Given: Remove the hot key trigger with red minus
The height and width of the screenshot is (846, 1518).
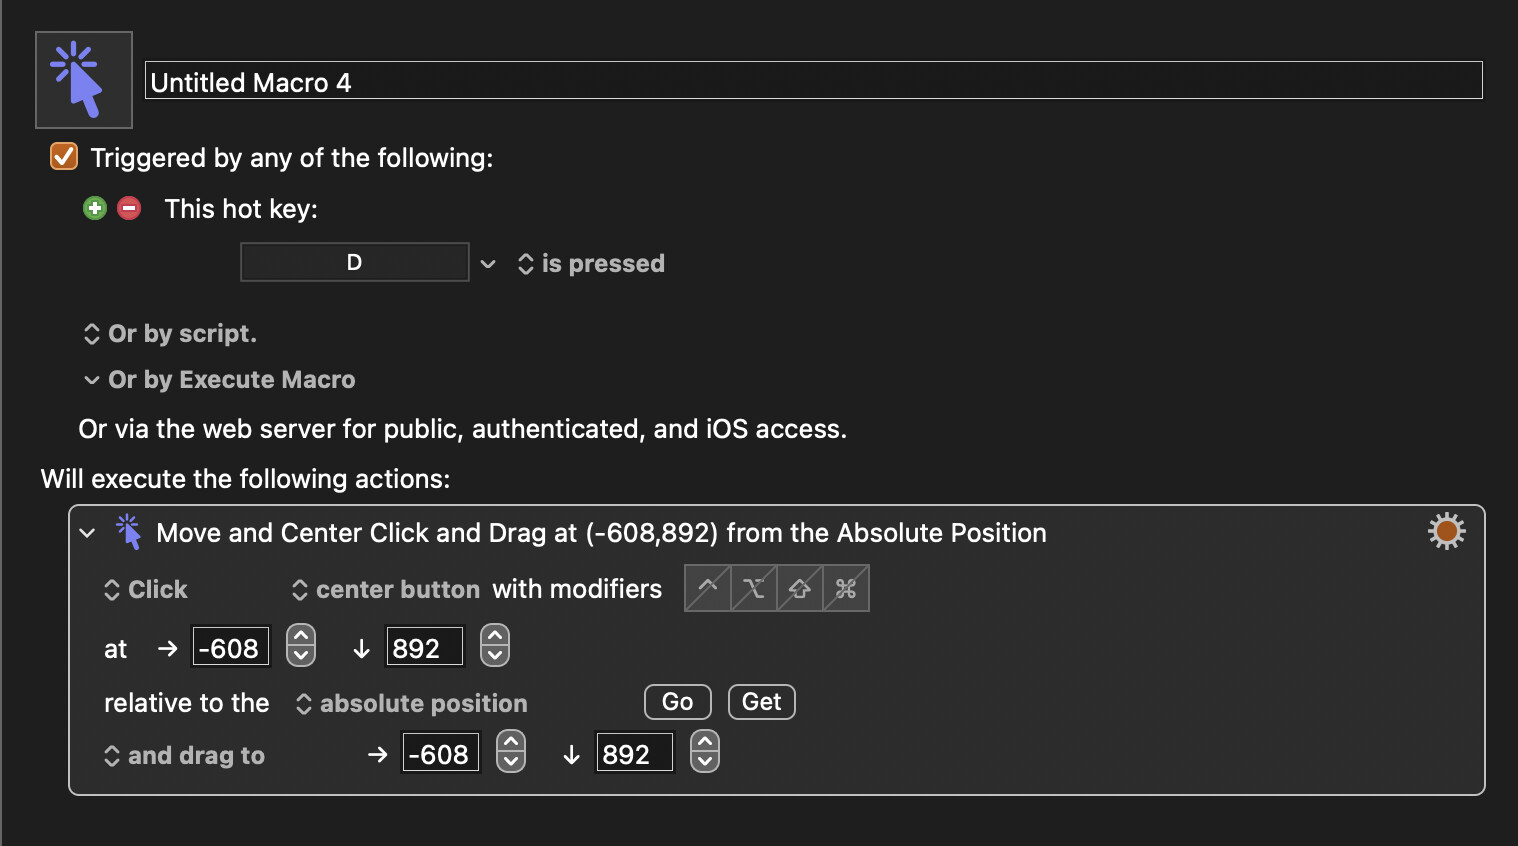Looking at the screenshot, I should 129,208.
